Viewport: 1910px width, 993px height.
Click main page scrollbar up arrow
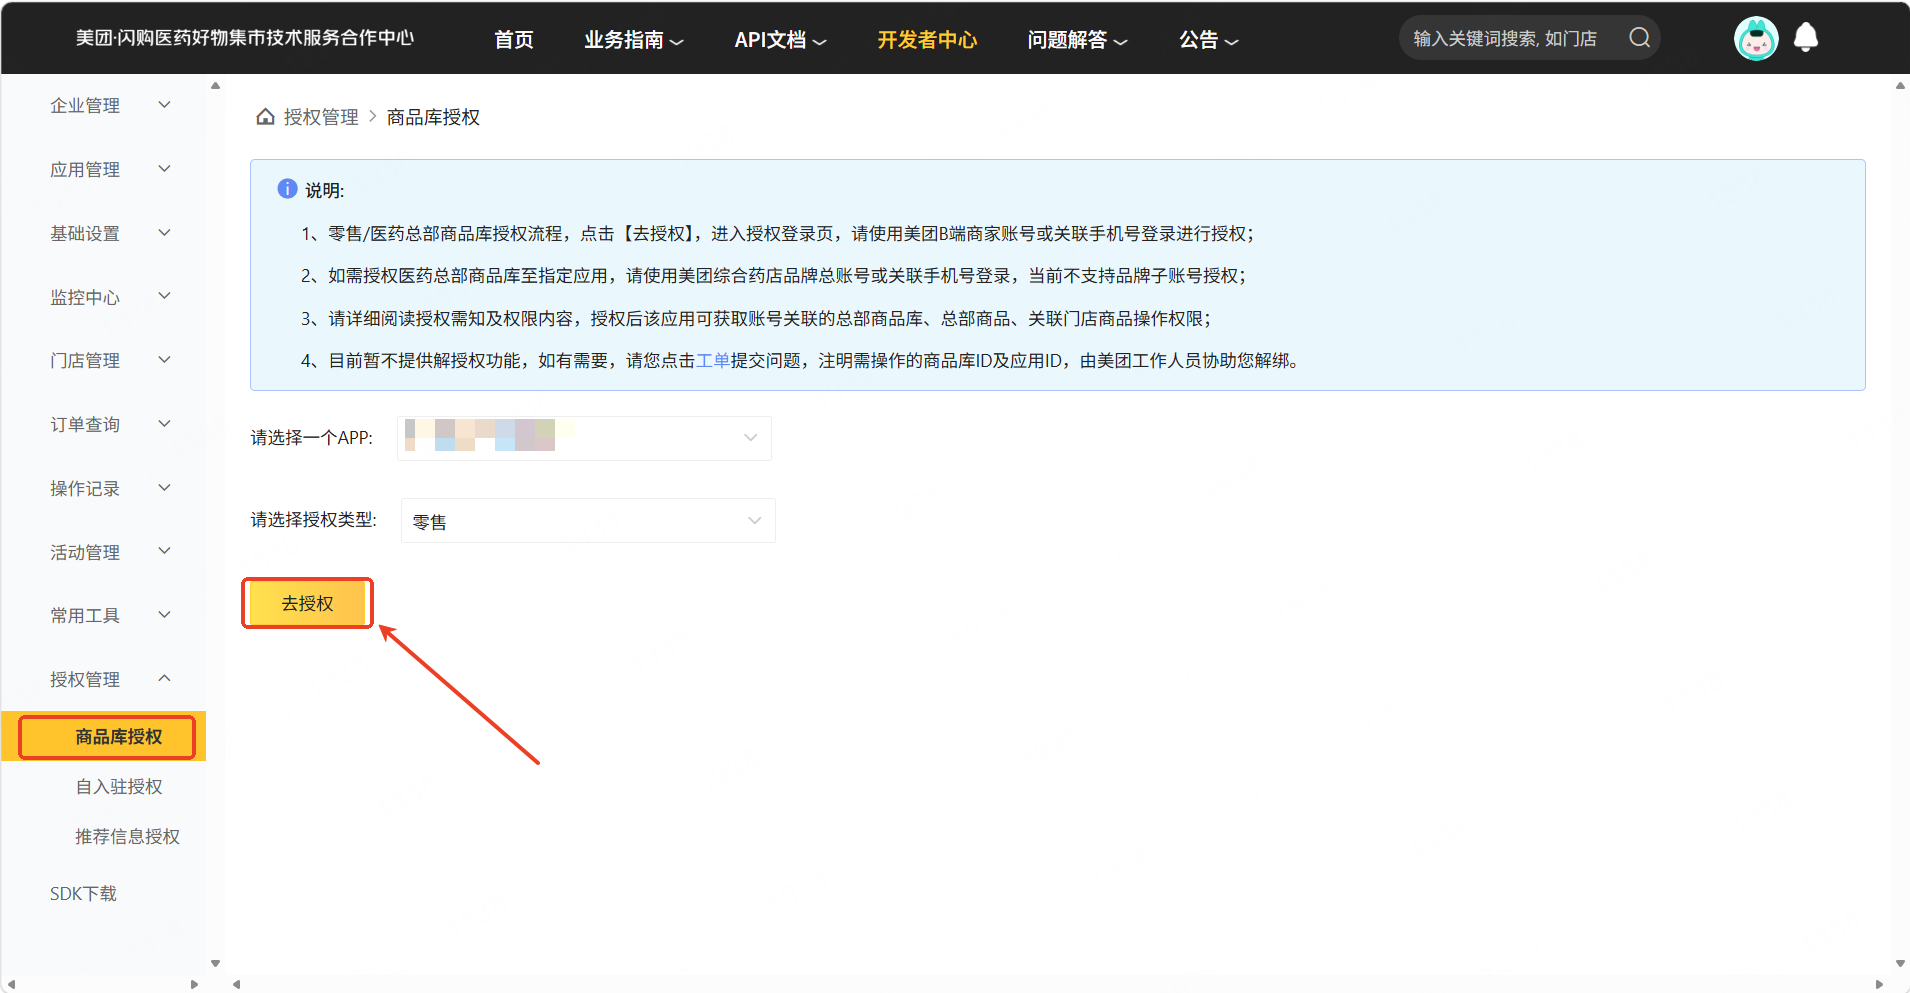click(1900, 86)
